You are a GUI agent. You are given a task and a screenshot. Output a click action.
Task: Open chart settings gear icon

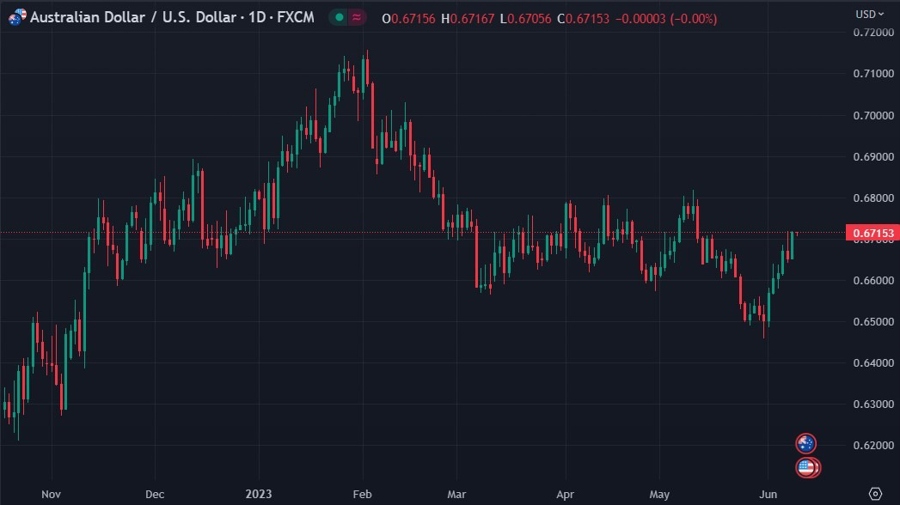875,494
